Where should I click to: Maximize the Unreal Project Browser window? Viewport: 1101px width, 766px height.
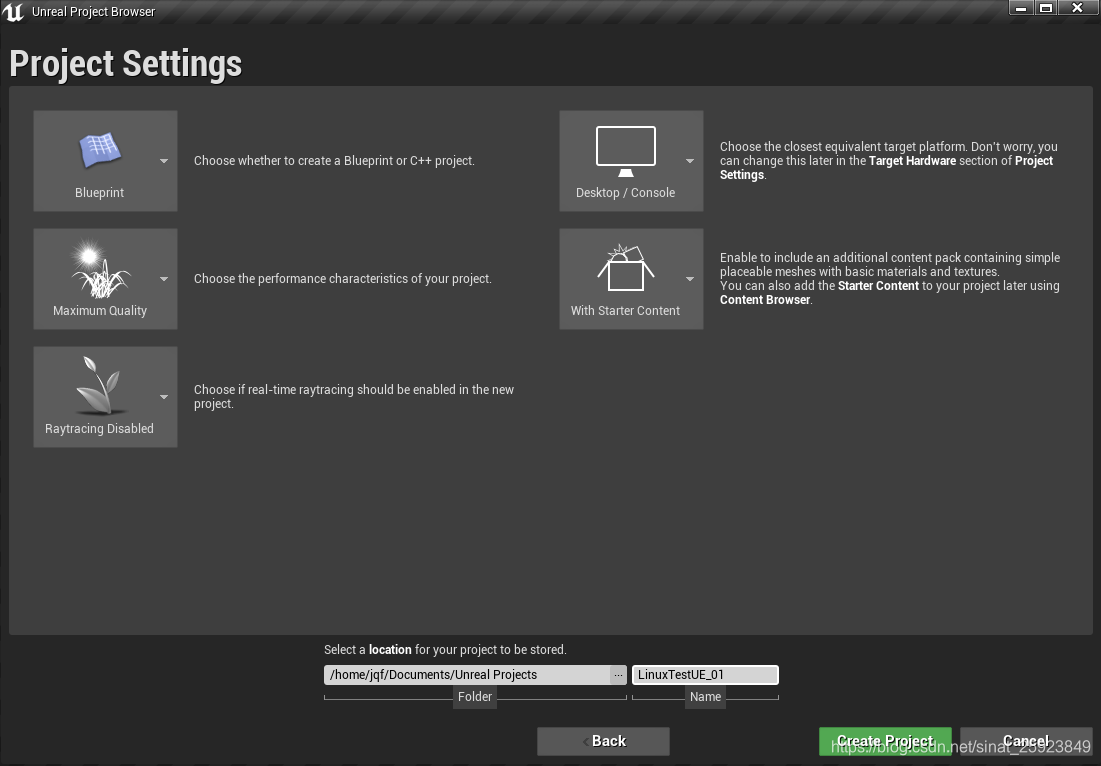point(1046,8)
